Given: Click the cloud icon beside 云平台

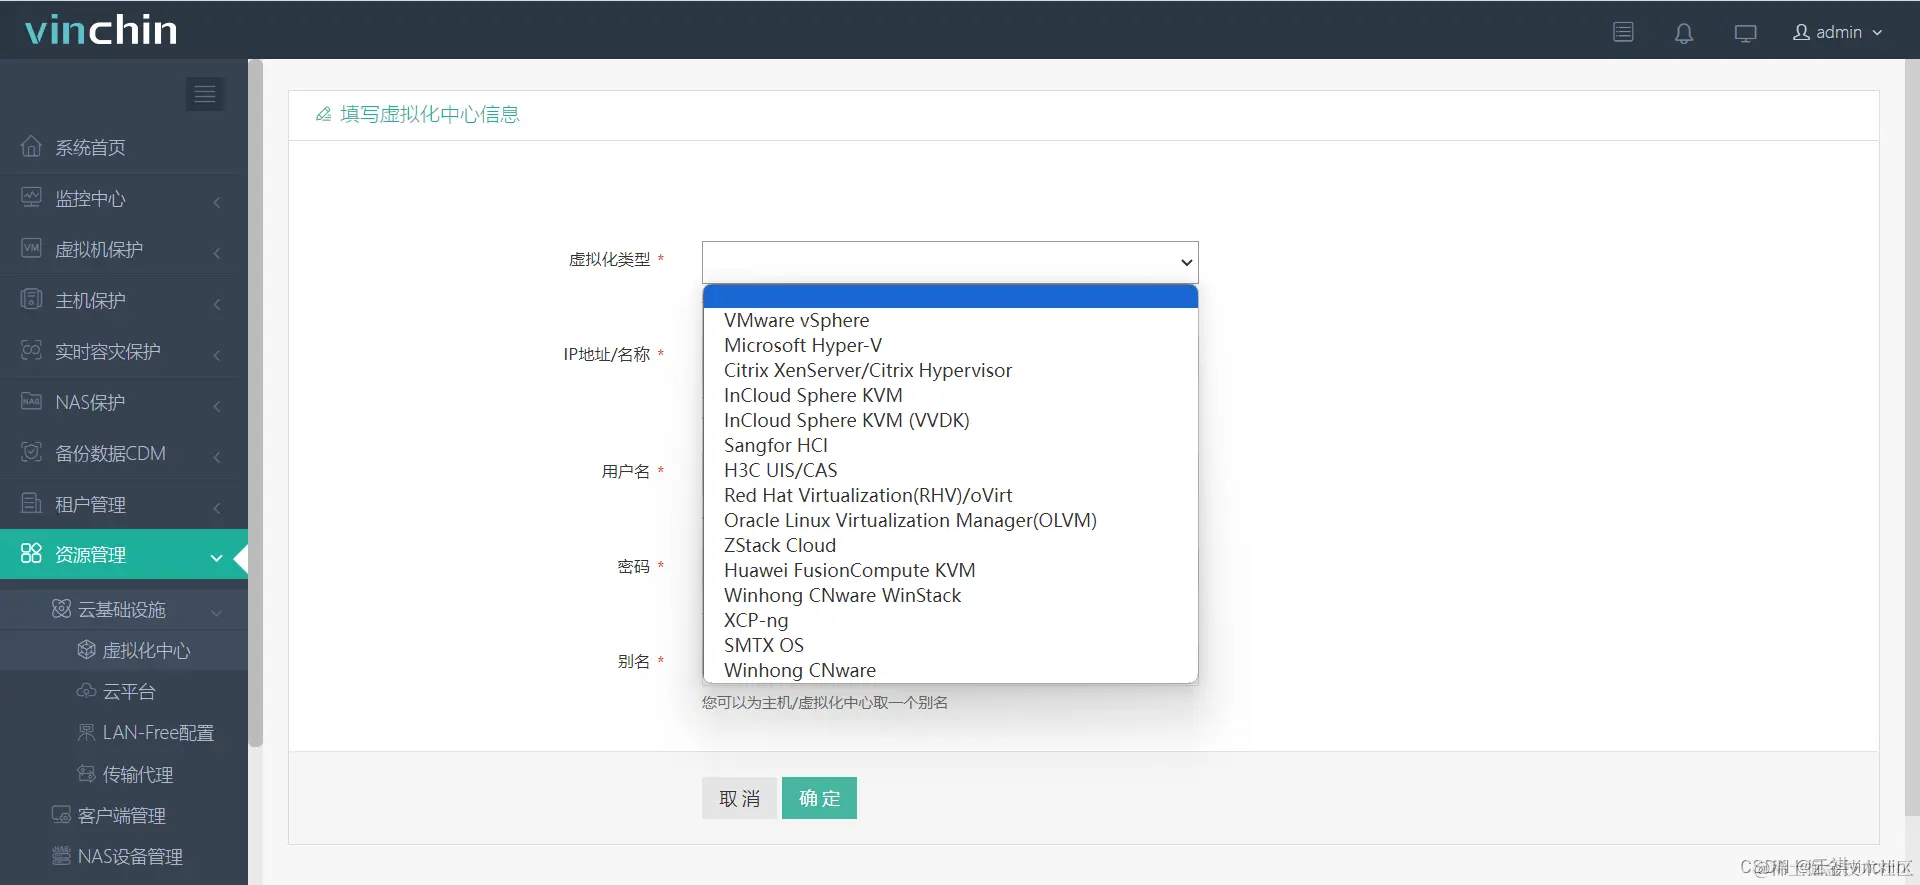Looking at the screenshot, I should (x=86, y=691).
